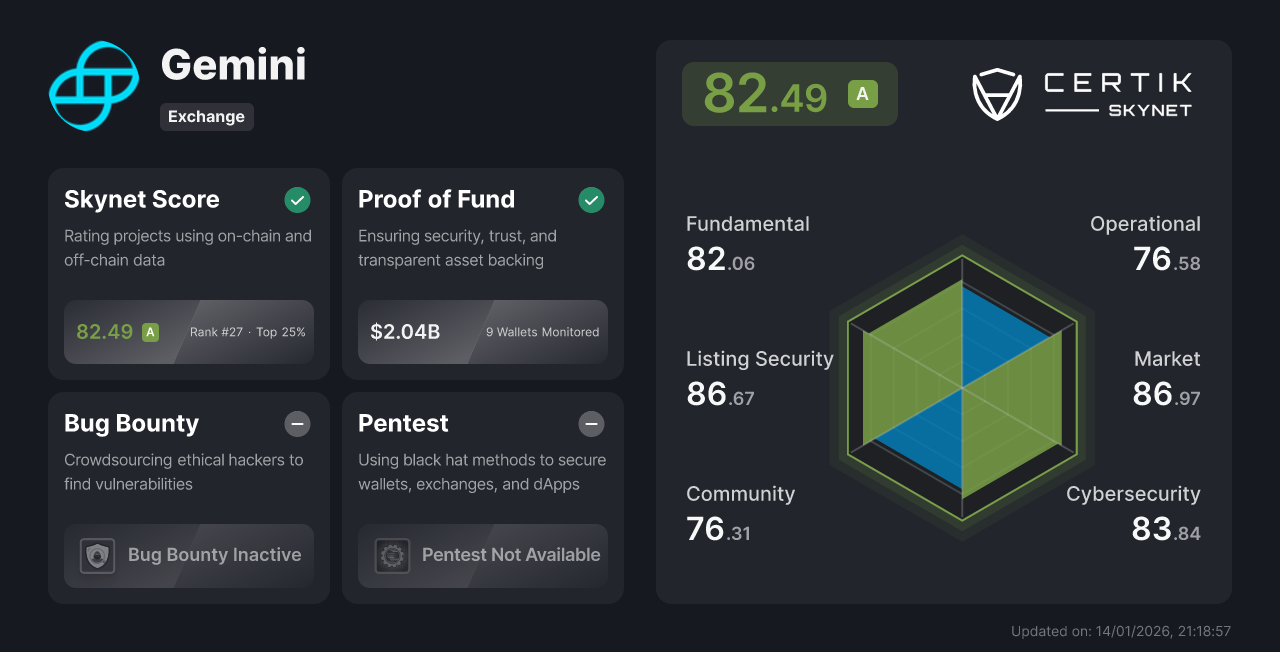Click the green A grade score badge

click(865, 94)
